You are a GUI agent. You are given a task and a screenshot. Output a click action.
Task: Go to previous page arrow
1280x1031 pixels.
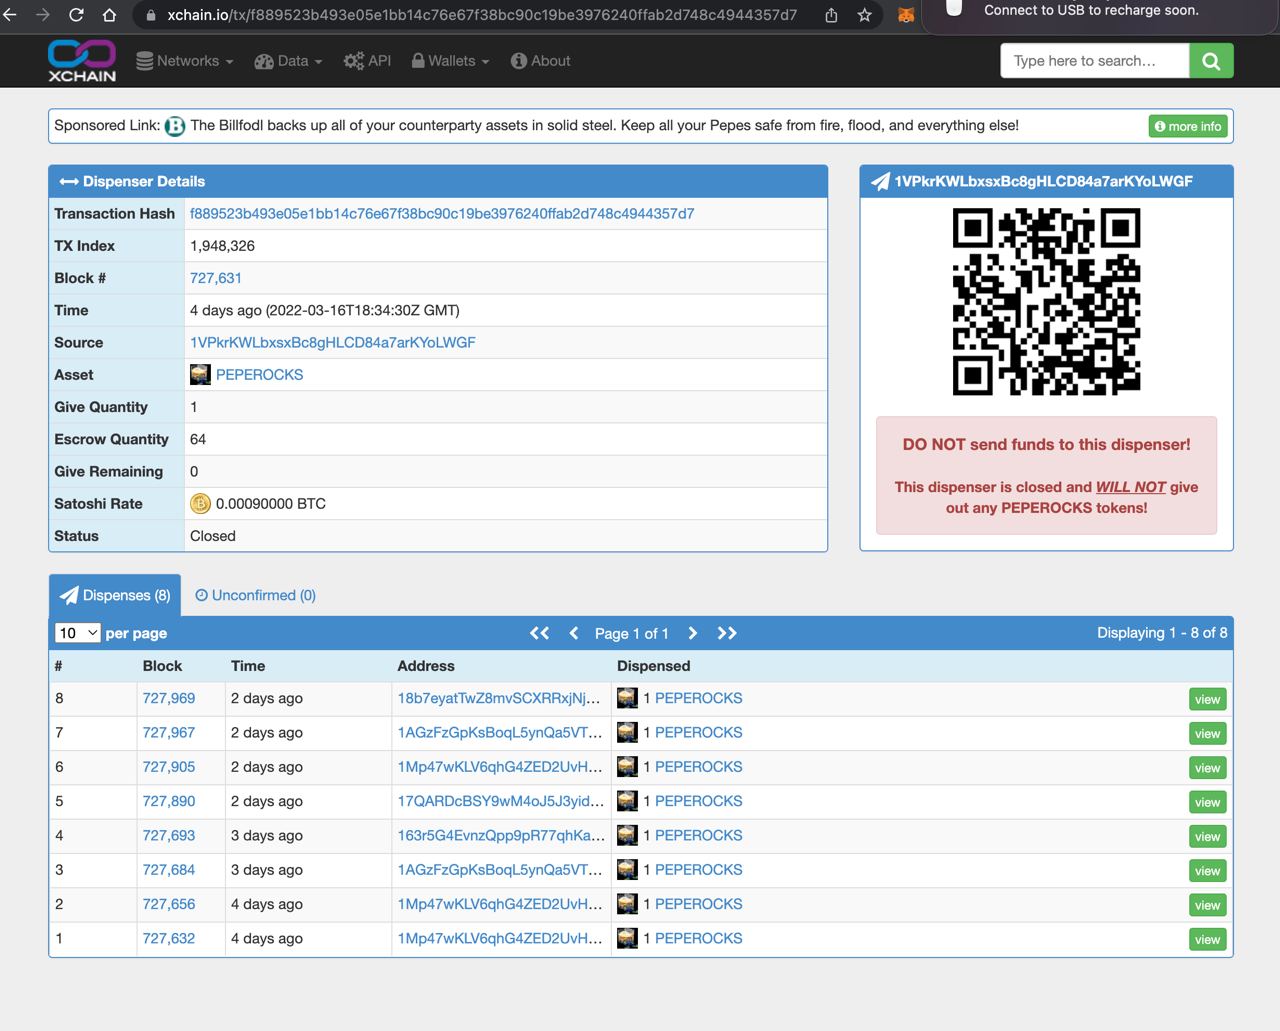(x=574, y=633)
